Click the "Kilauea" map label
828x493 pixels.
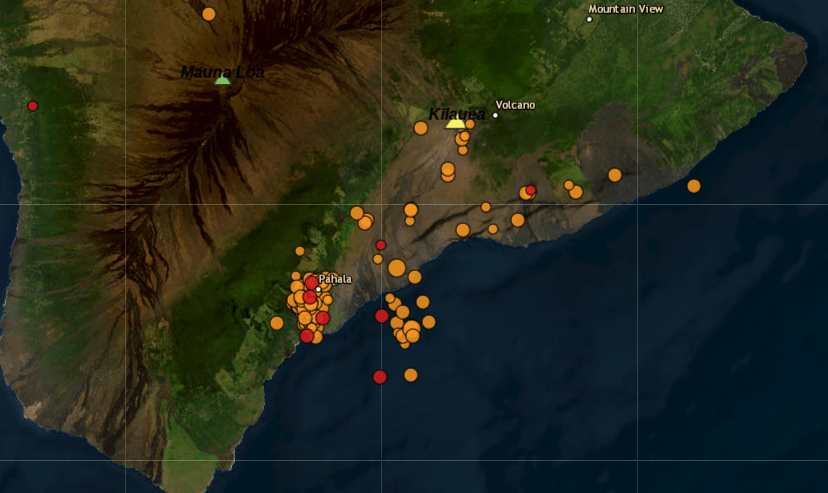[x=457, y=113]
